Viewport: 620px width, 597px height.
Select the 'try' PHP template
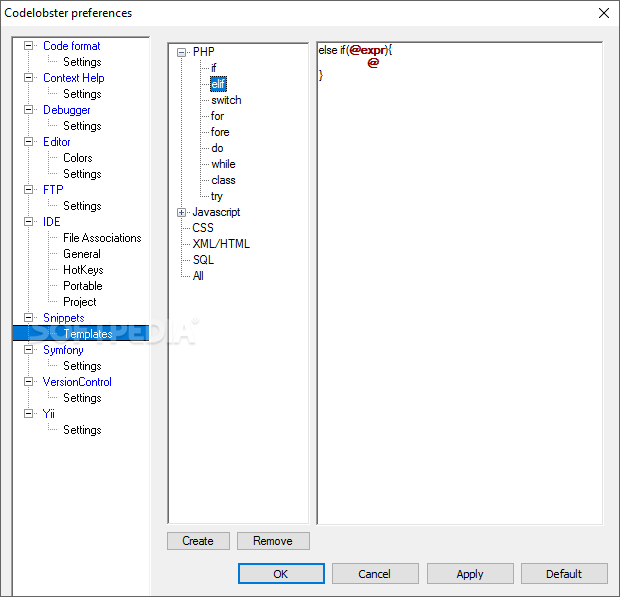[217, 196]
